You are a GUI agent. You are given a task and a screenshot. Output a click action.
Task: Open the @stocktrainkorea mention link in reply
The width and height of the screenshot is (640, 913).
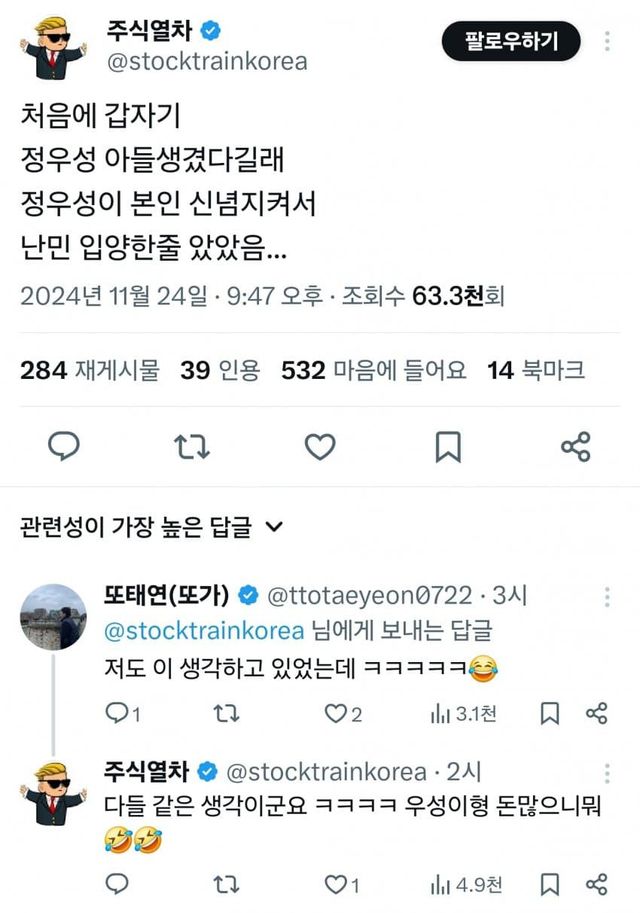[203, 631]
